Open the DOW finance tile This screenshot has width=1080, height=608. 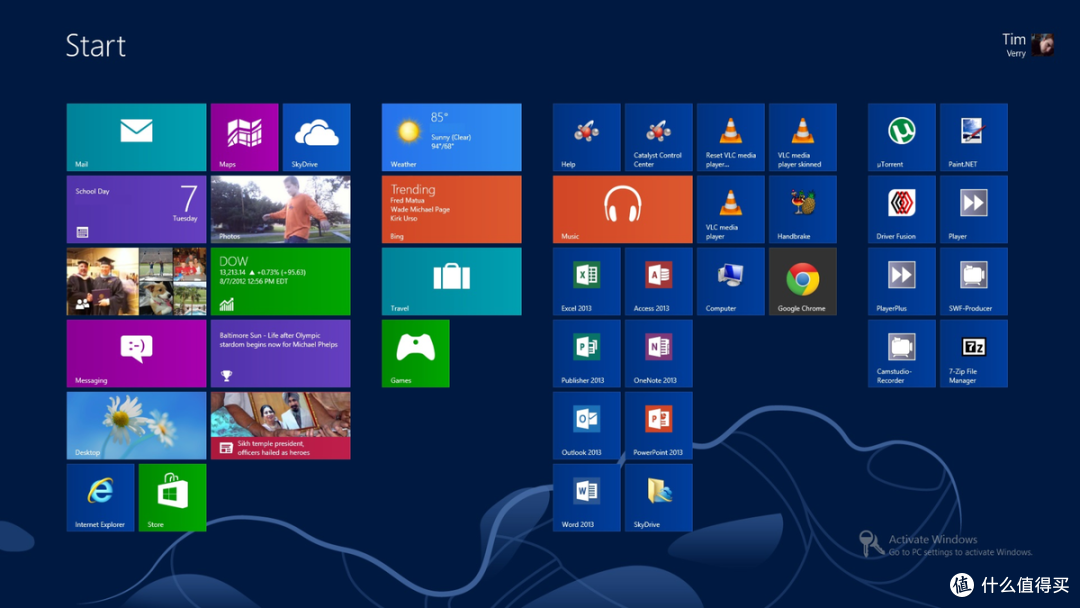280,282
